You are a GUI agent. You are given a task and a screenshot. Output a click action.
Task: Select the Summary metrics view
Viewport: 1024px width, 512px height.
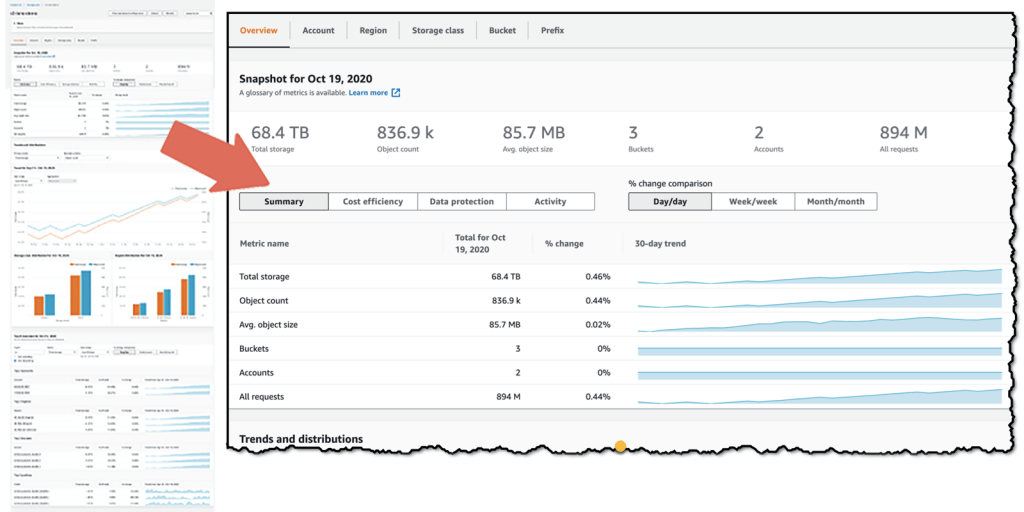coord(283,201)
